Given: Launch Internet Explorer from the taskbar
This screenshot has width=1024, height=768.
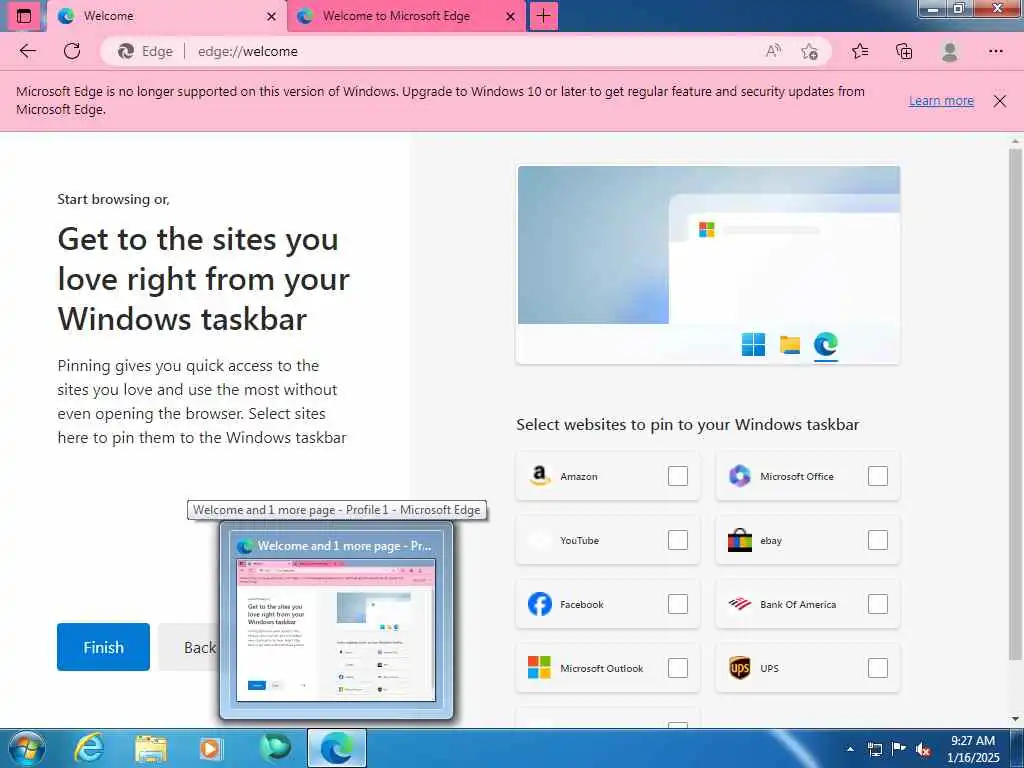Looking at the screenshot, I should coord(88,748).
